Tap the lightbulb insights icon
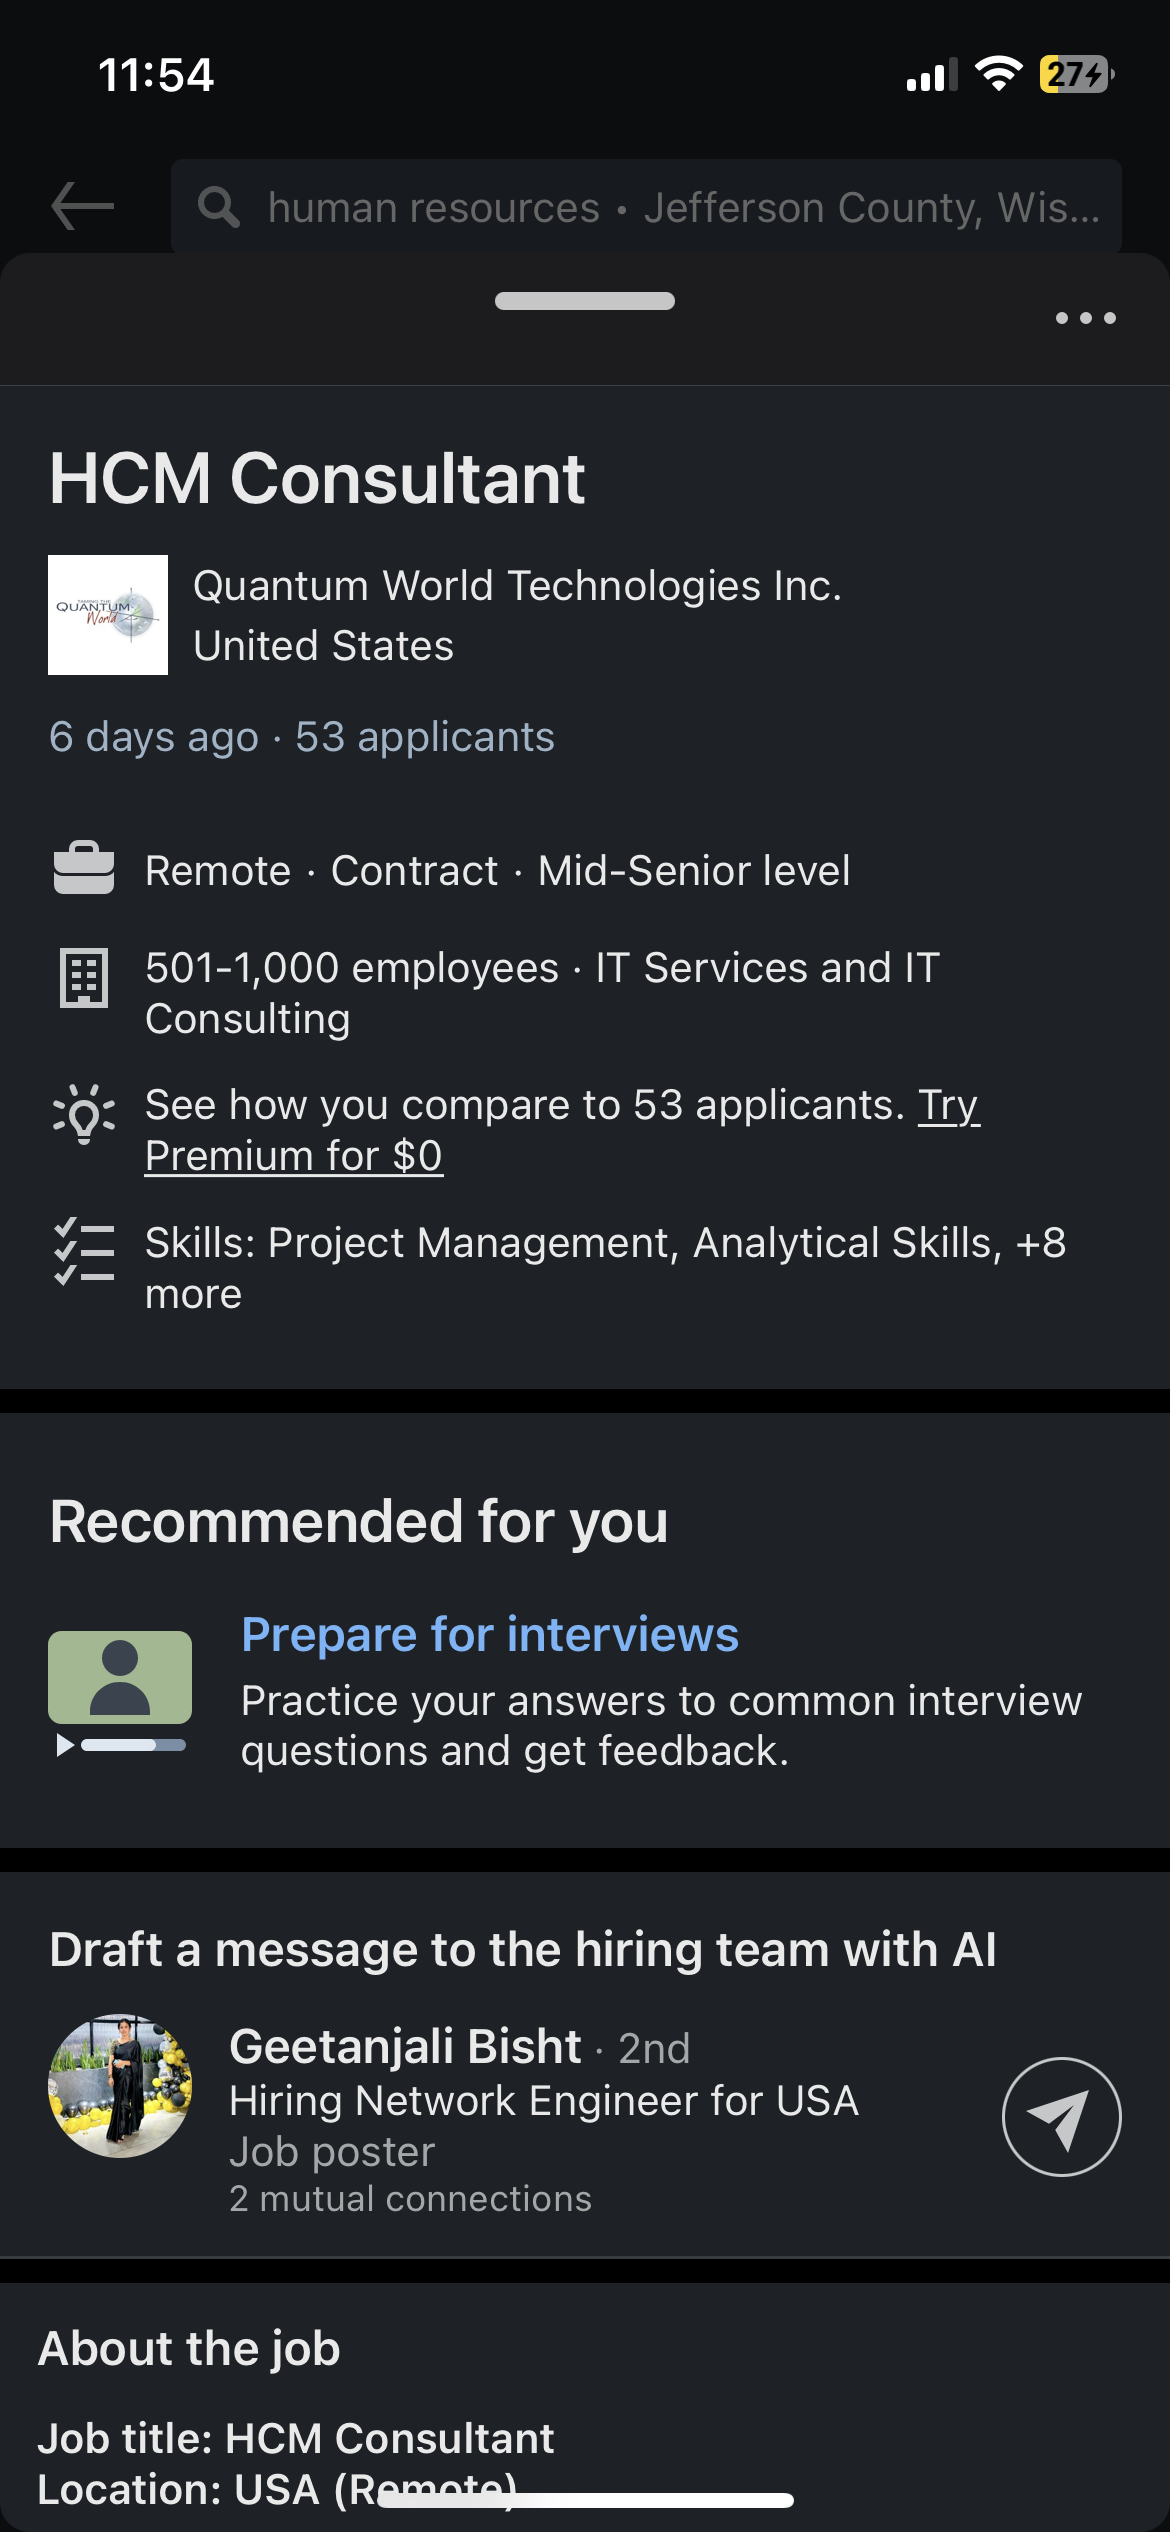This screenshot has height=2532, width=1170. [x=84, y=1113]
